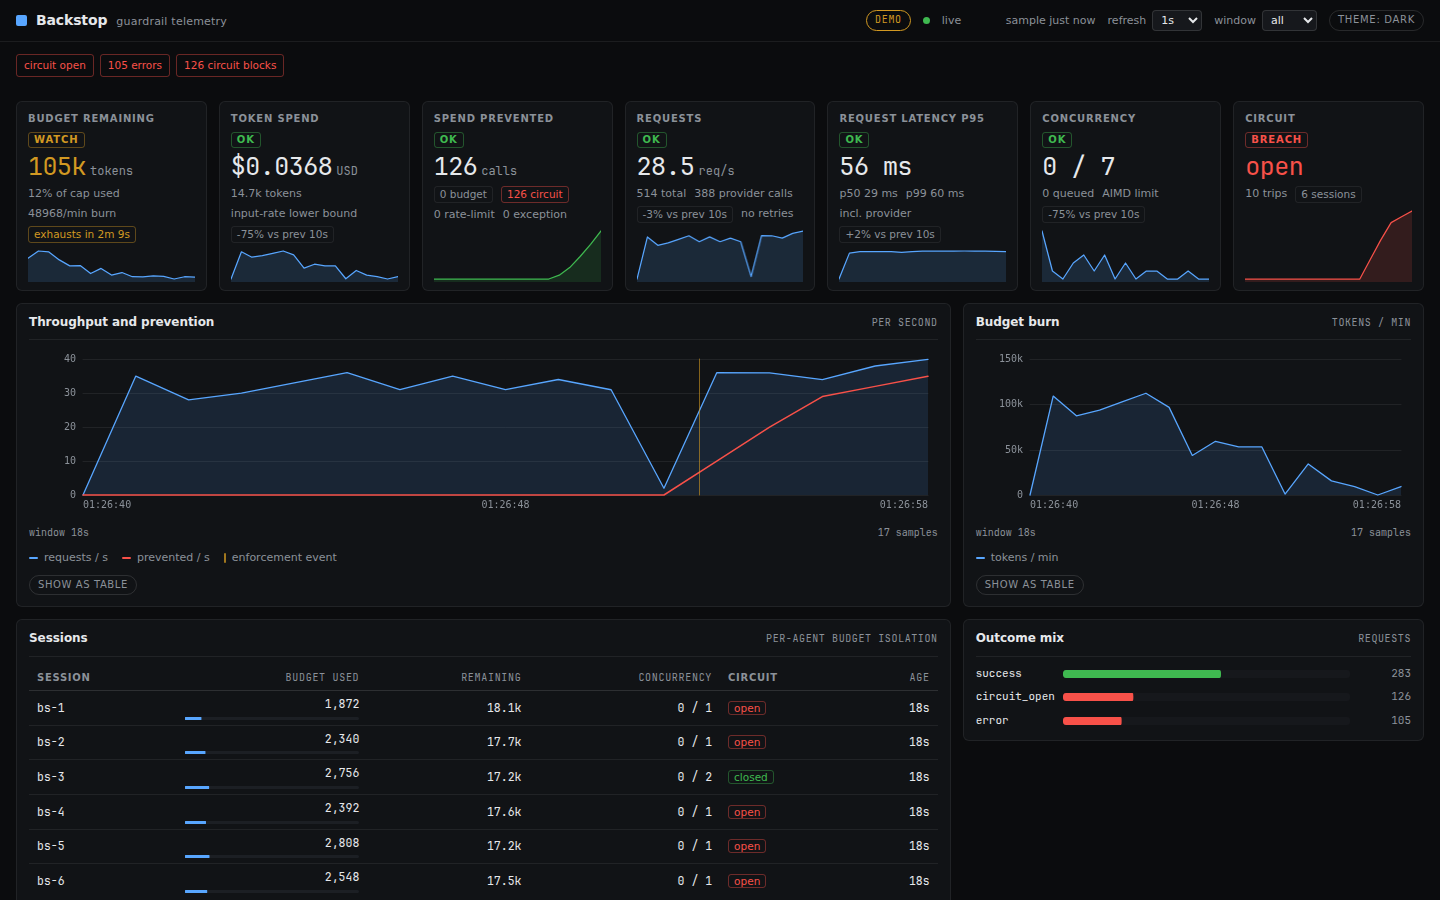1440x900 pixels.
Task: Open the window range dropdown
Action: 1290,20
